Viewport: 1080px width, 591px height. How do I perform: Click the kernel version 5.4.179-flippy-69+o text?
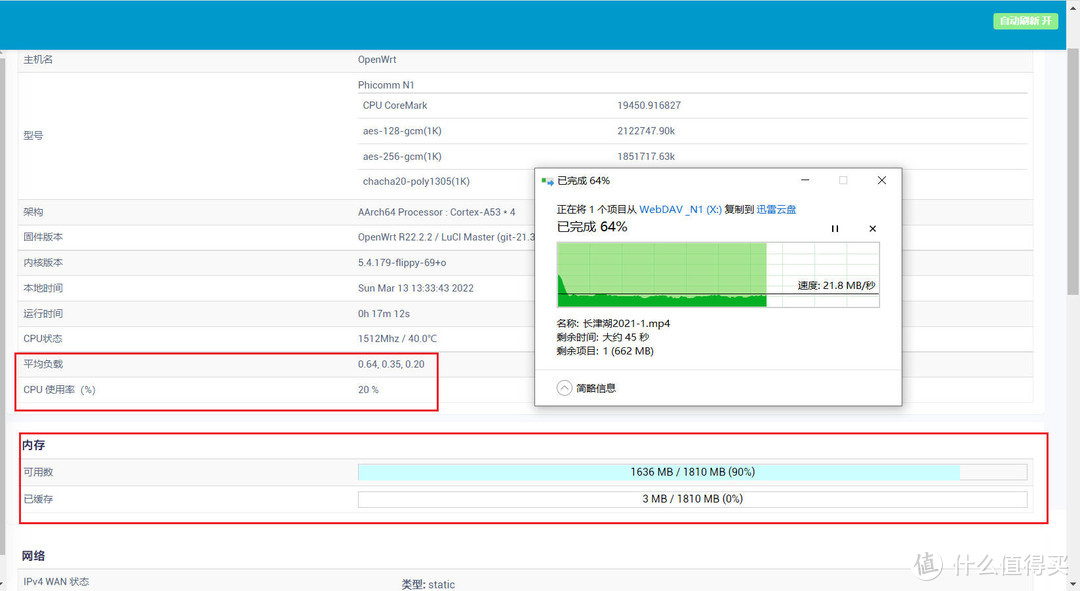(x=402, y=262)
